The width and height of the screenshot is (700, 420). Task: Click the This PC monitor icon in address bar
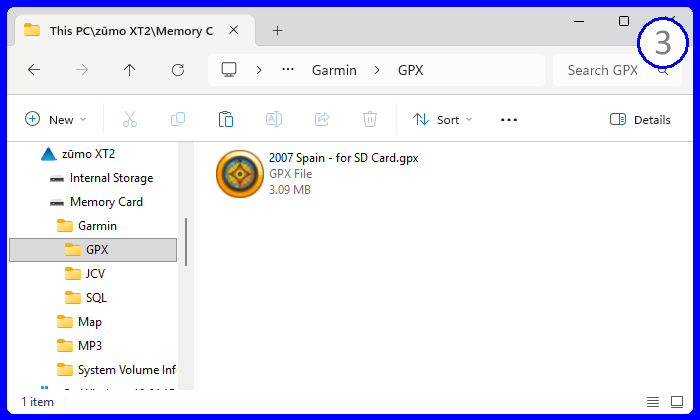coord(229,70)
